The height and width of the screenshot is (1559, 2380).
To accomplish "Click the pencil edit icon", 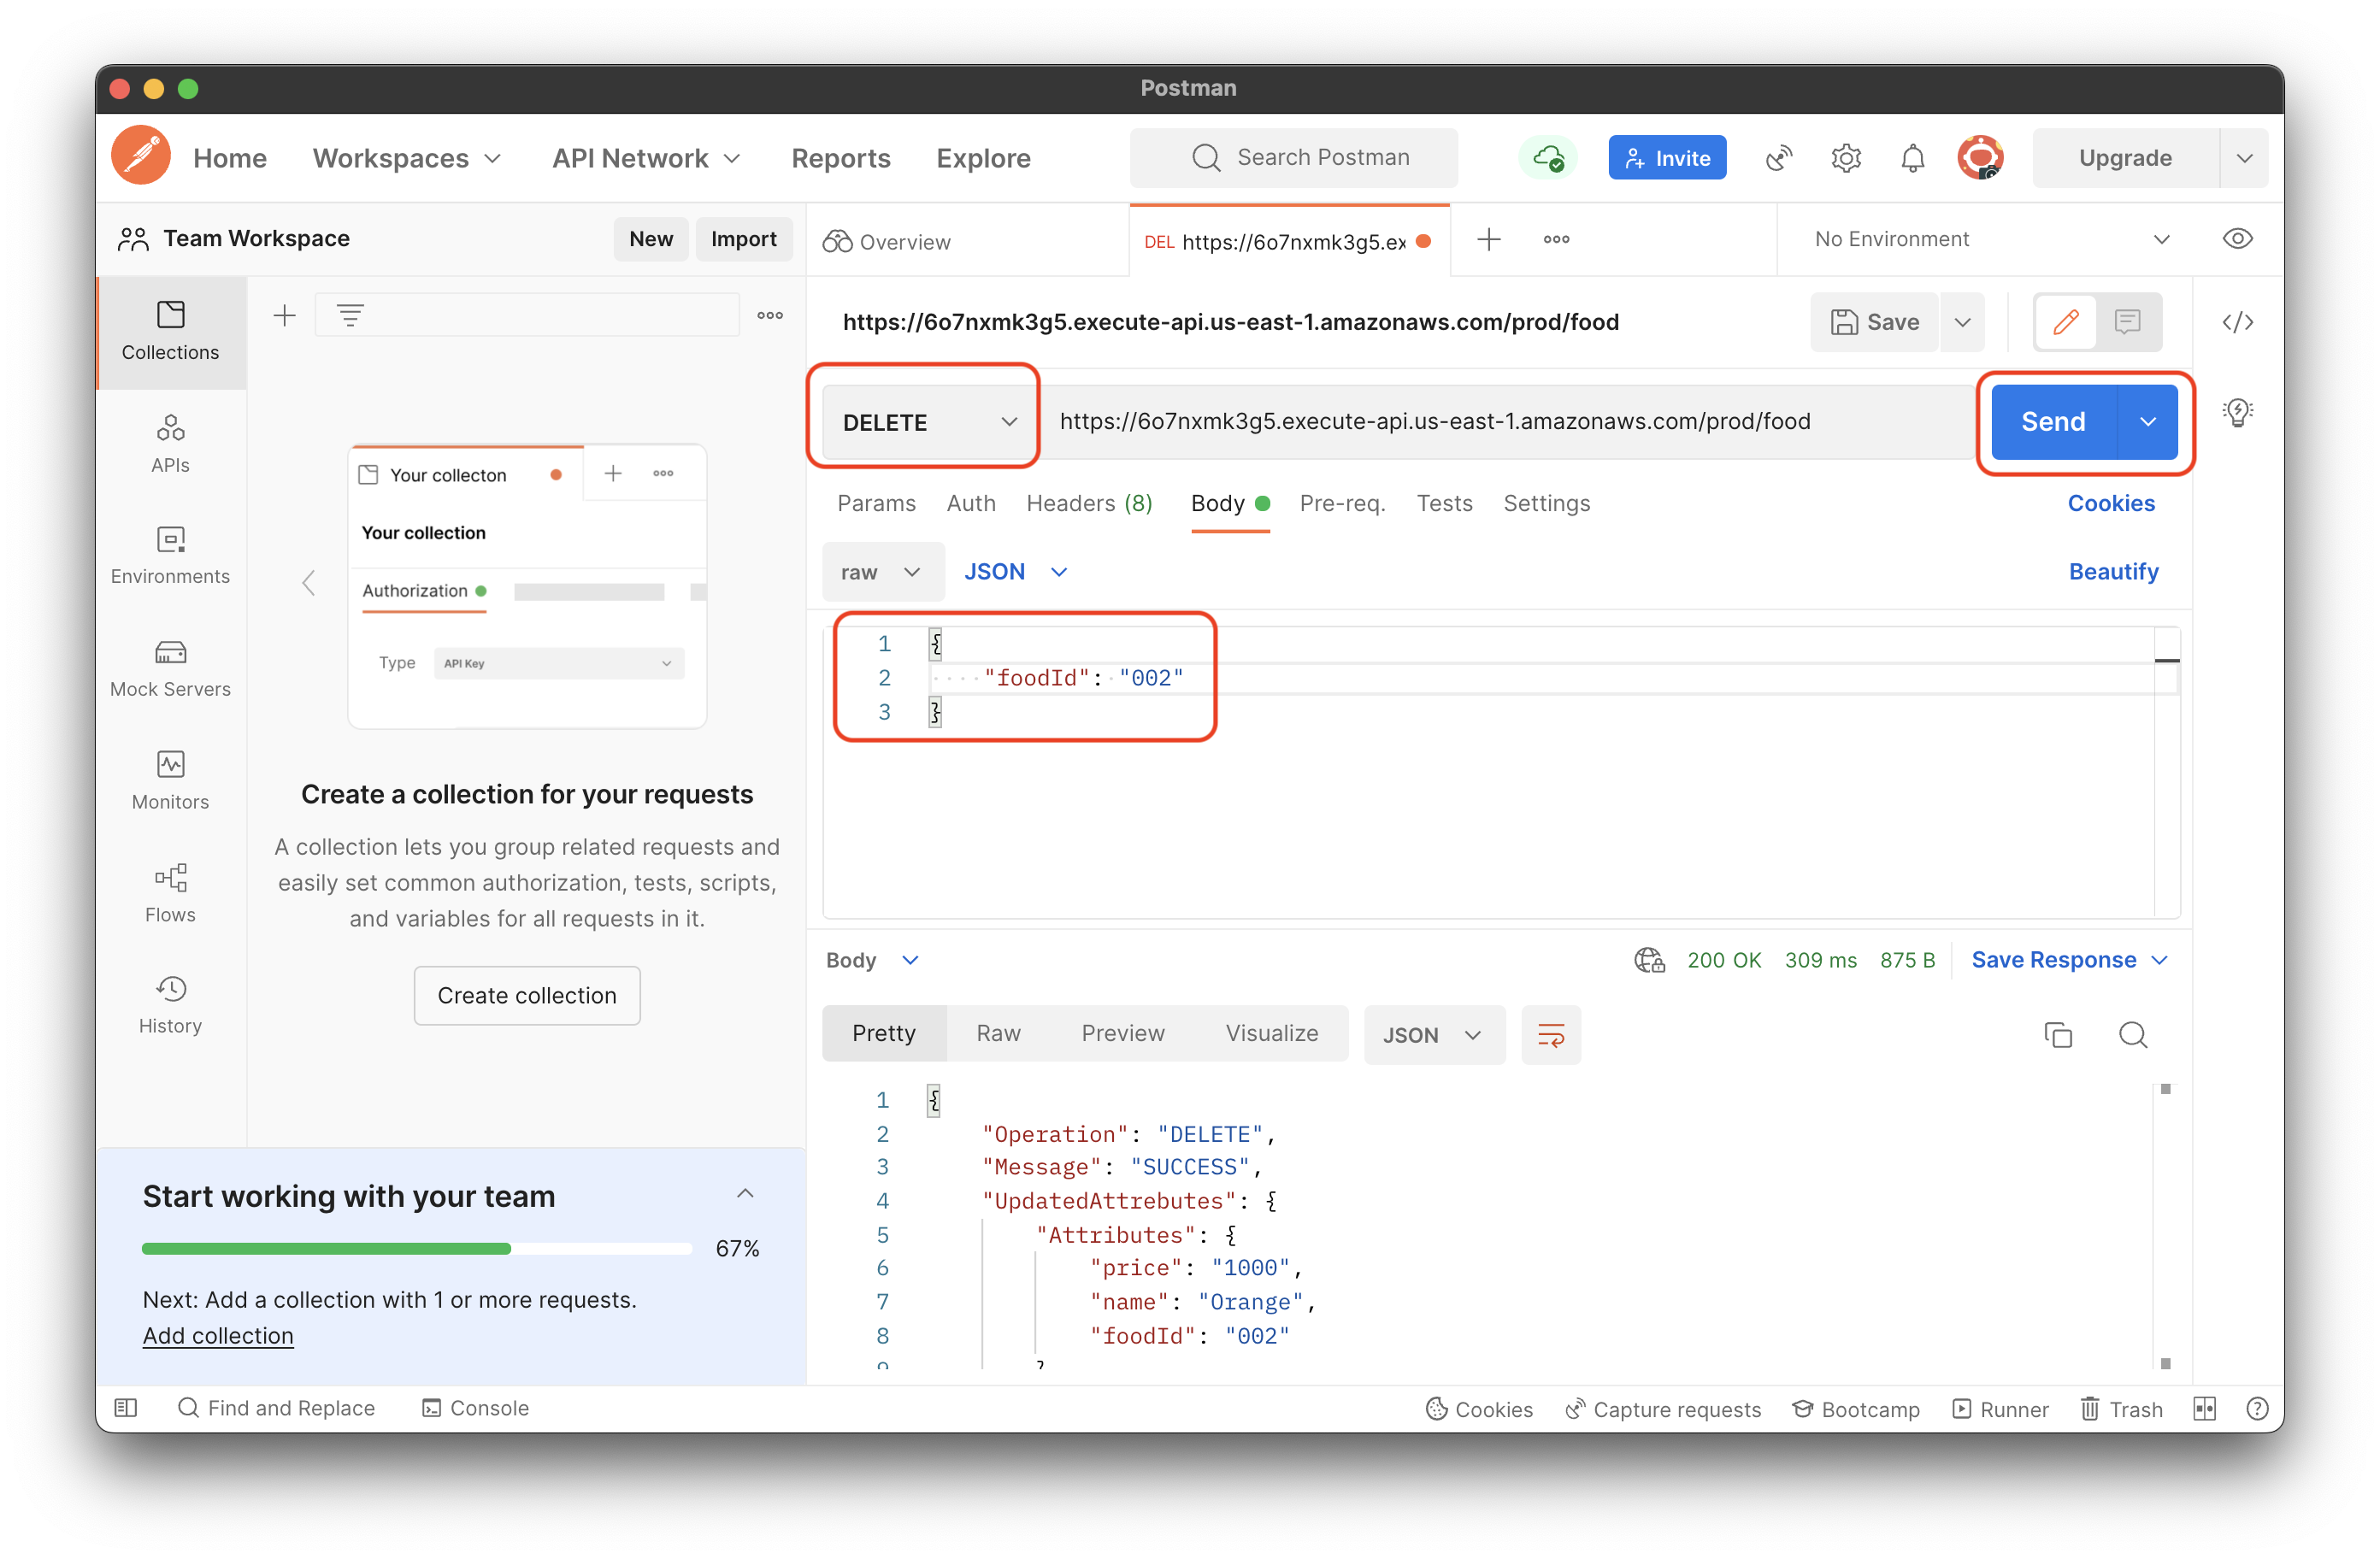I will click(2066, 322).
